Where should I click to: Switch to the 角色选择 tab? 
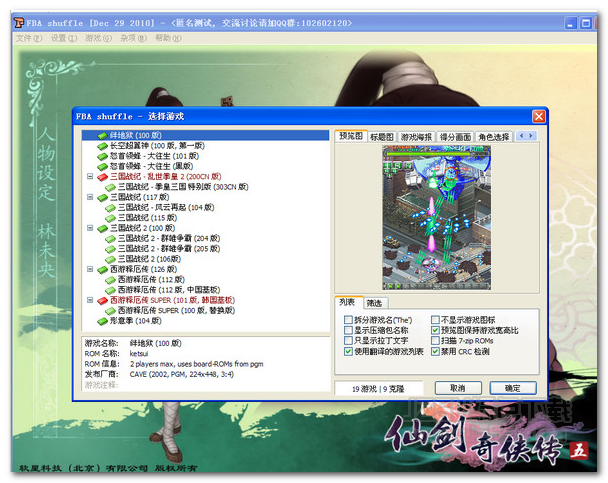tap(494, 137)
